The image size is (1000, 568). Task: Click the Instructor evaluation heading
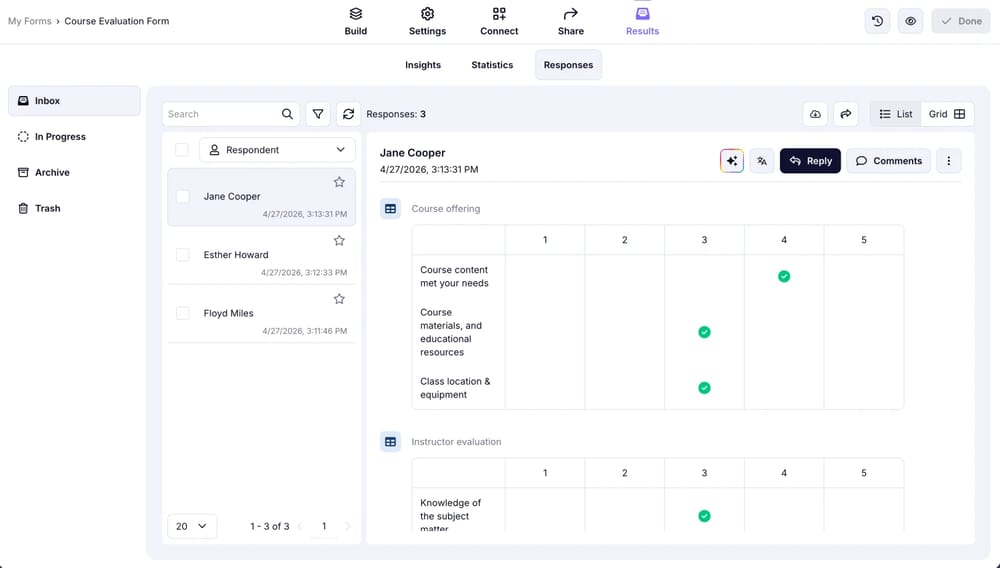click(x=456, y=442)
